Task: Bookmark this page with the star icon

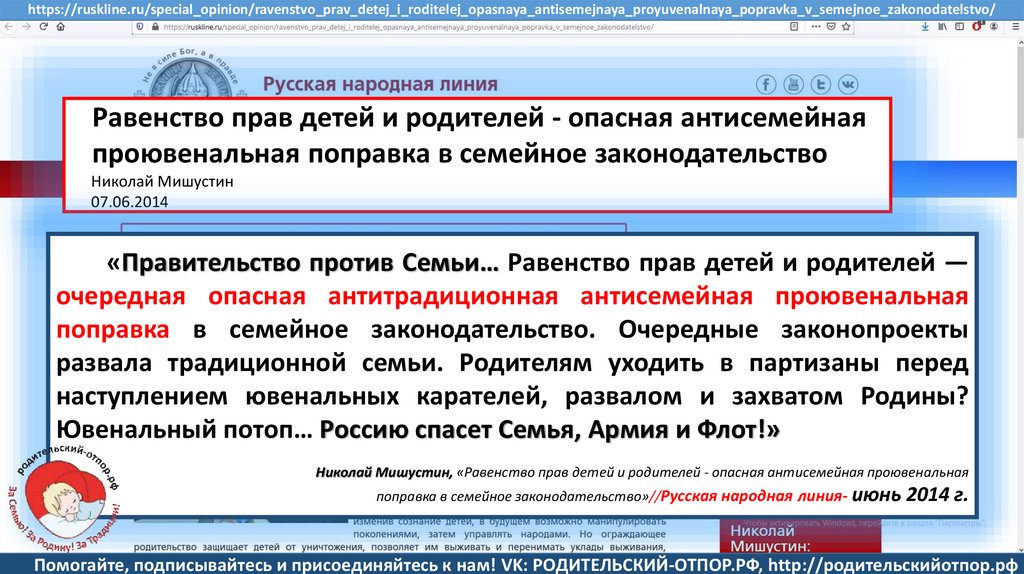Action: point(846,27)
